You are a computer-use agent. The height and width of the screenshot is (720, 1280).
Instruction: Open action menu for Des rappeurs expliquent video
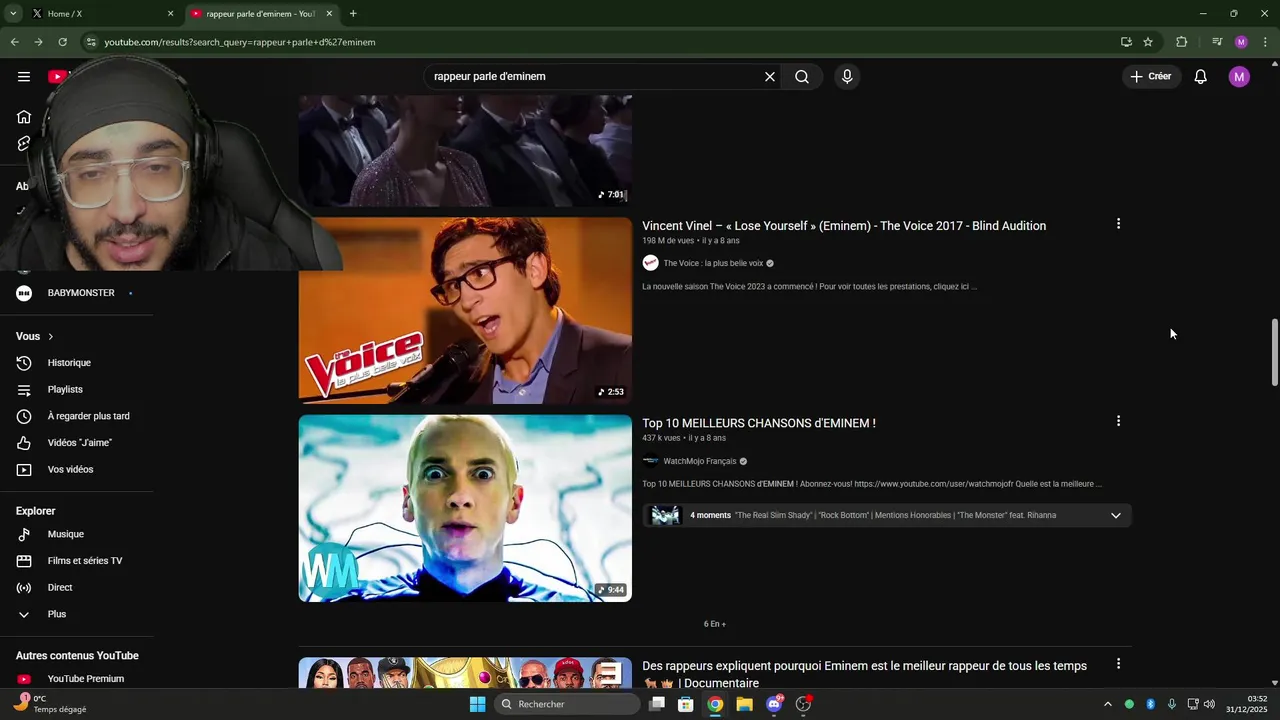pyautogui.click(x=1118, y=664)
